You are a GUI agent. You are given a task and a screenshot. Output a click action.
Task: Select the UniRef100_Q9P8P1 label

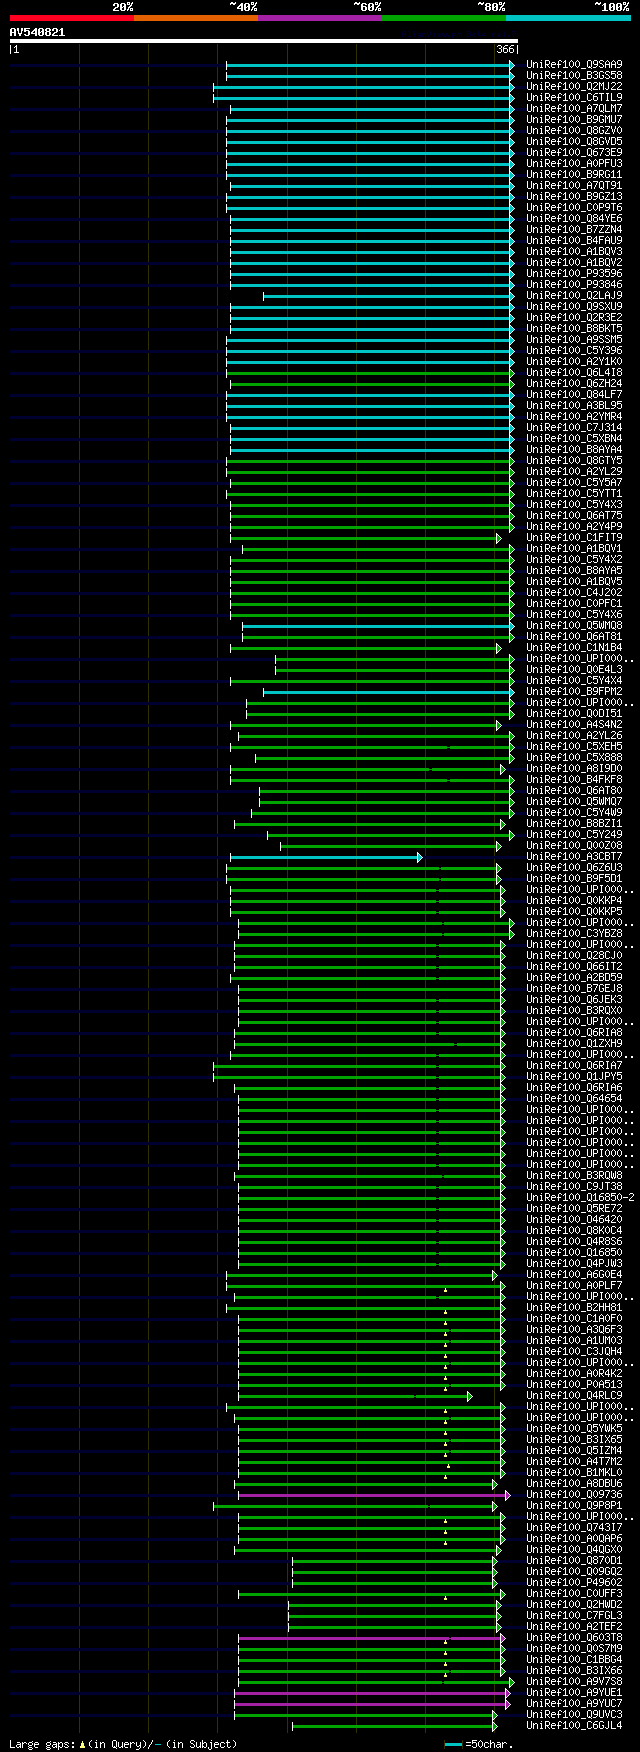(574, 1506)
